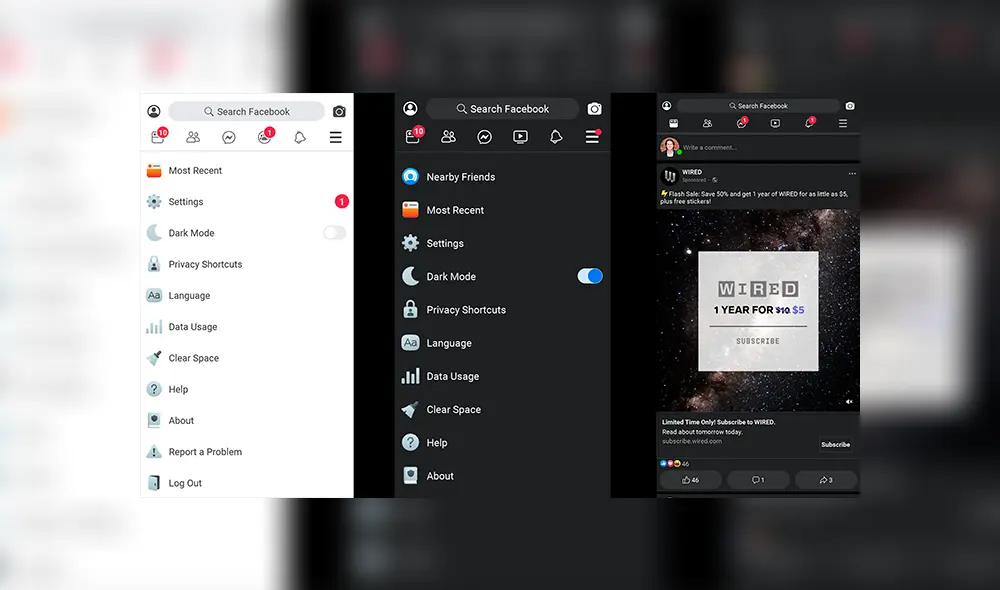Mute the WIRED ad's sound icon
Viewport: 1000px width, 590px height.
click(x=849, y=401)
